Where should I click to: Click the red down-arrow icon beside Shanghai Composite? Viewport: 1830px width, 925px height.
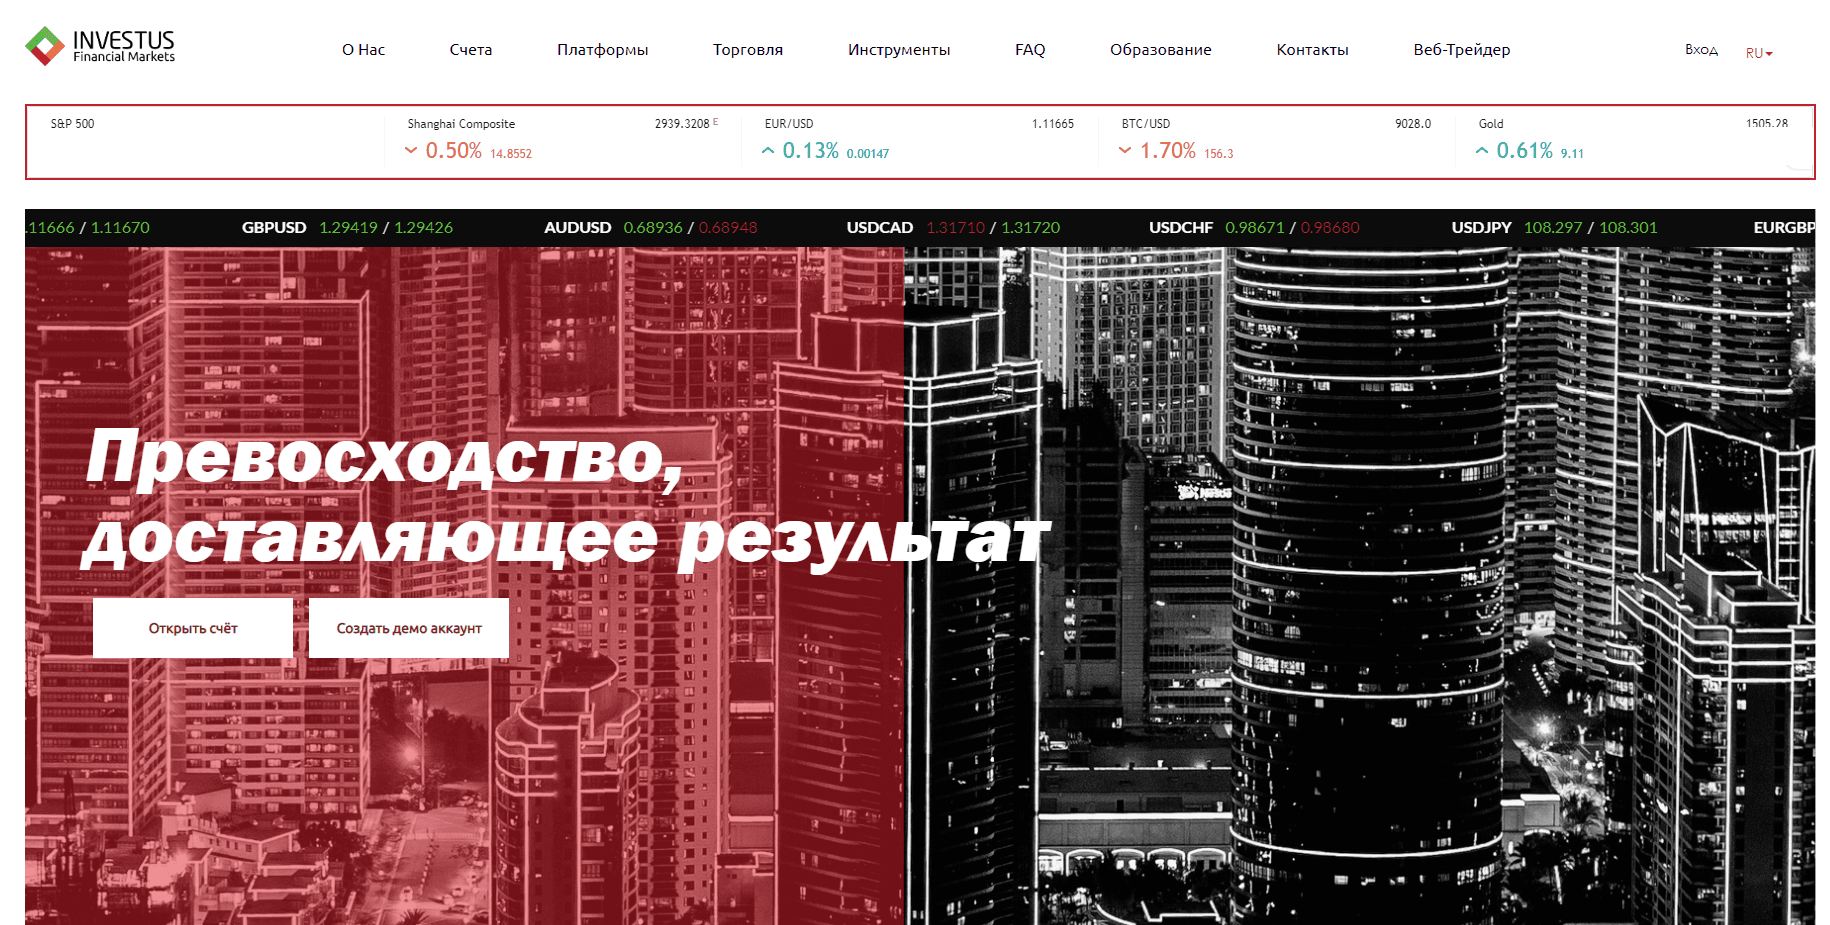coord(409,150)
